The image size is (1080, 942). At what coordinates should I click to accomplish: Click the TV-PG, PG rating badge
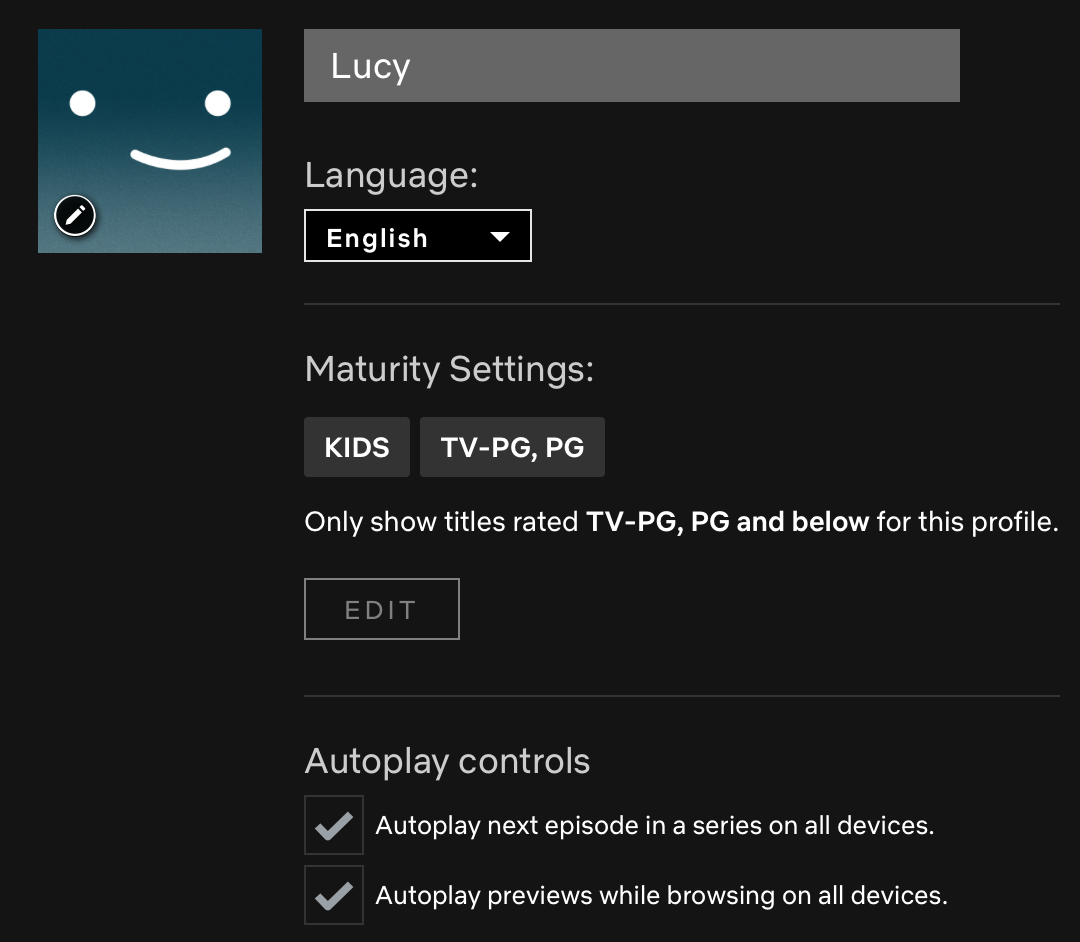(512, 447)
